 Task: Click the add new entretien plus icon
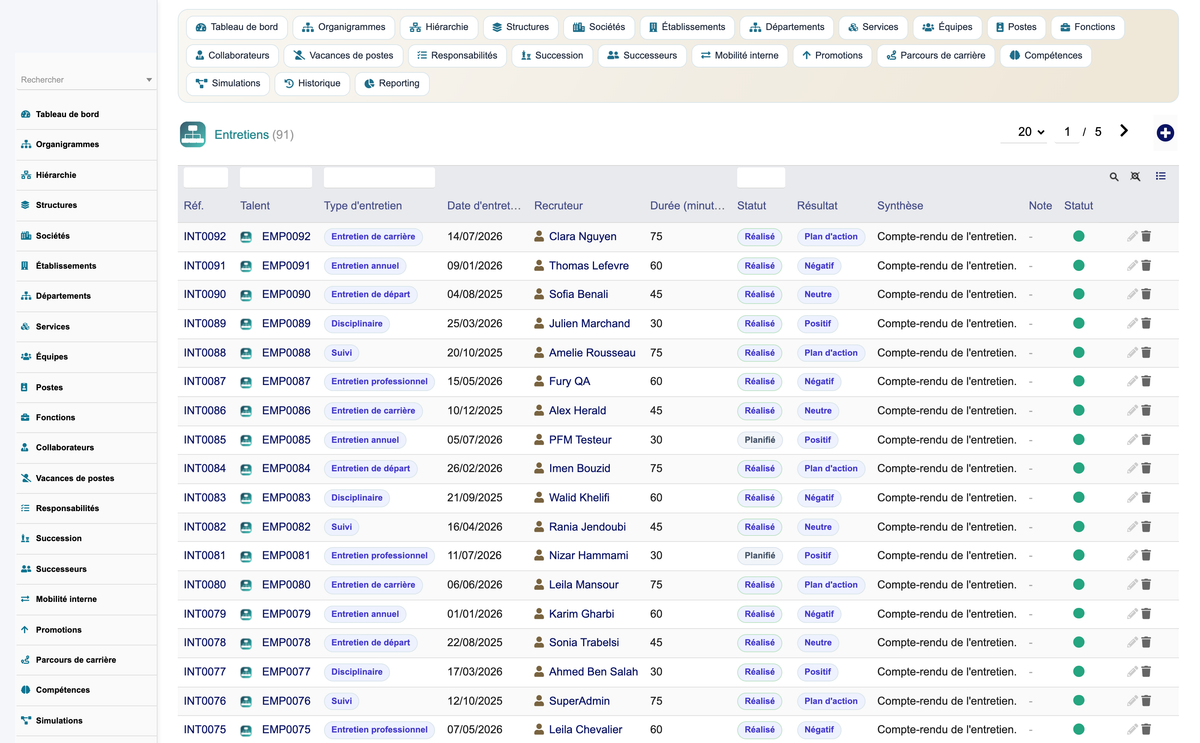[1165, 133]
